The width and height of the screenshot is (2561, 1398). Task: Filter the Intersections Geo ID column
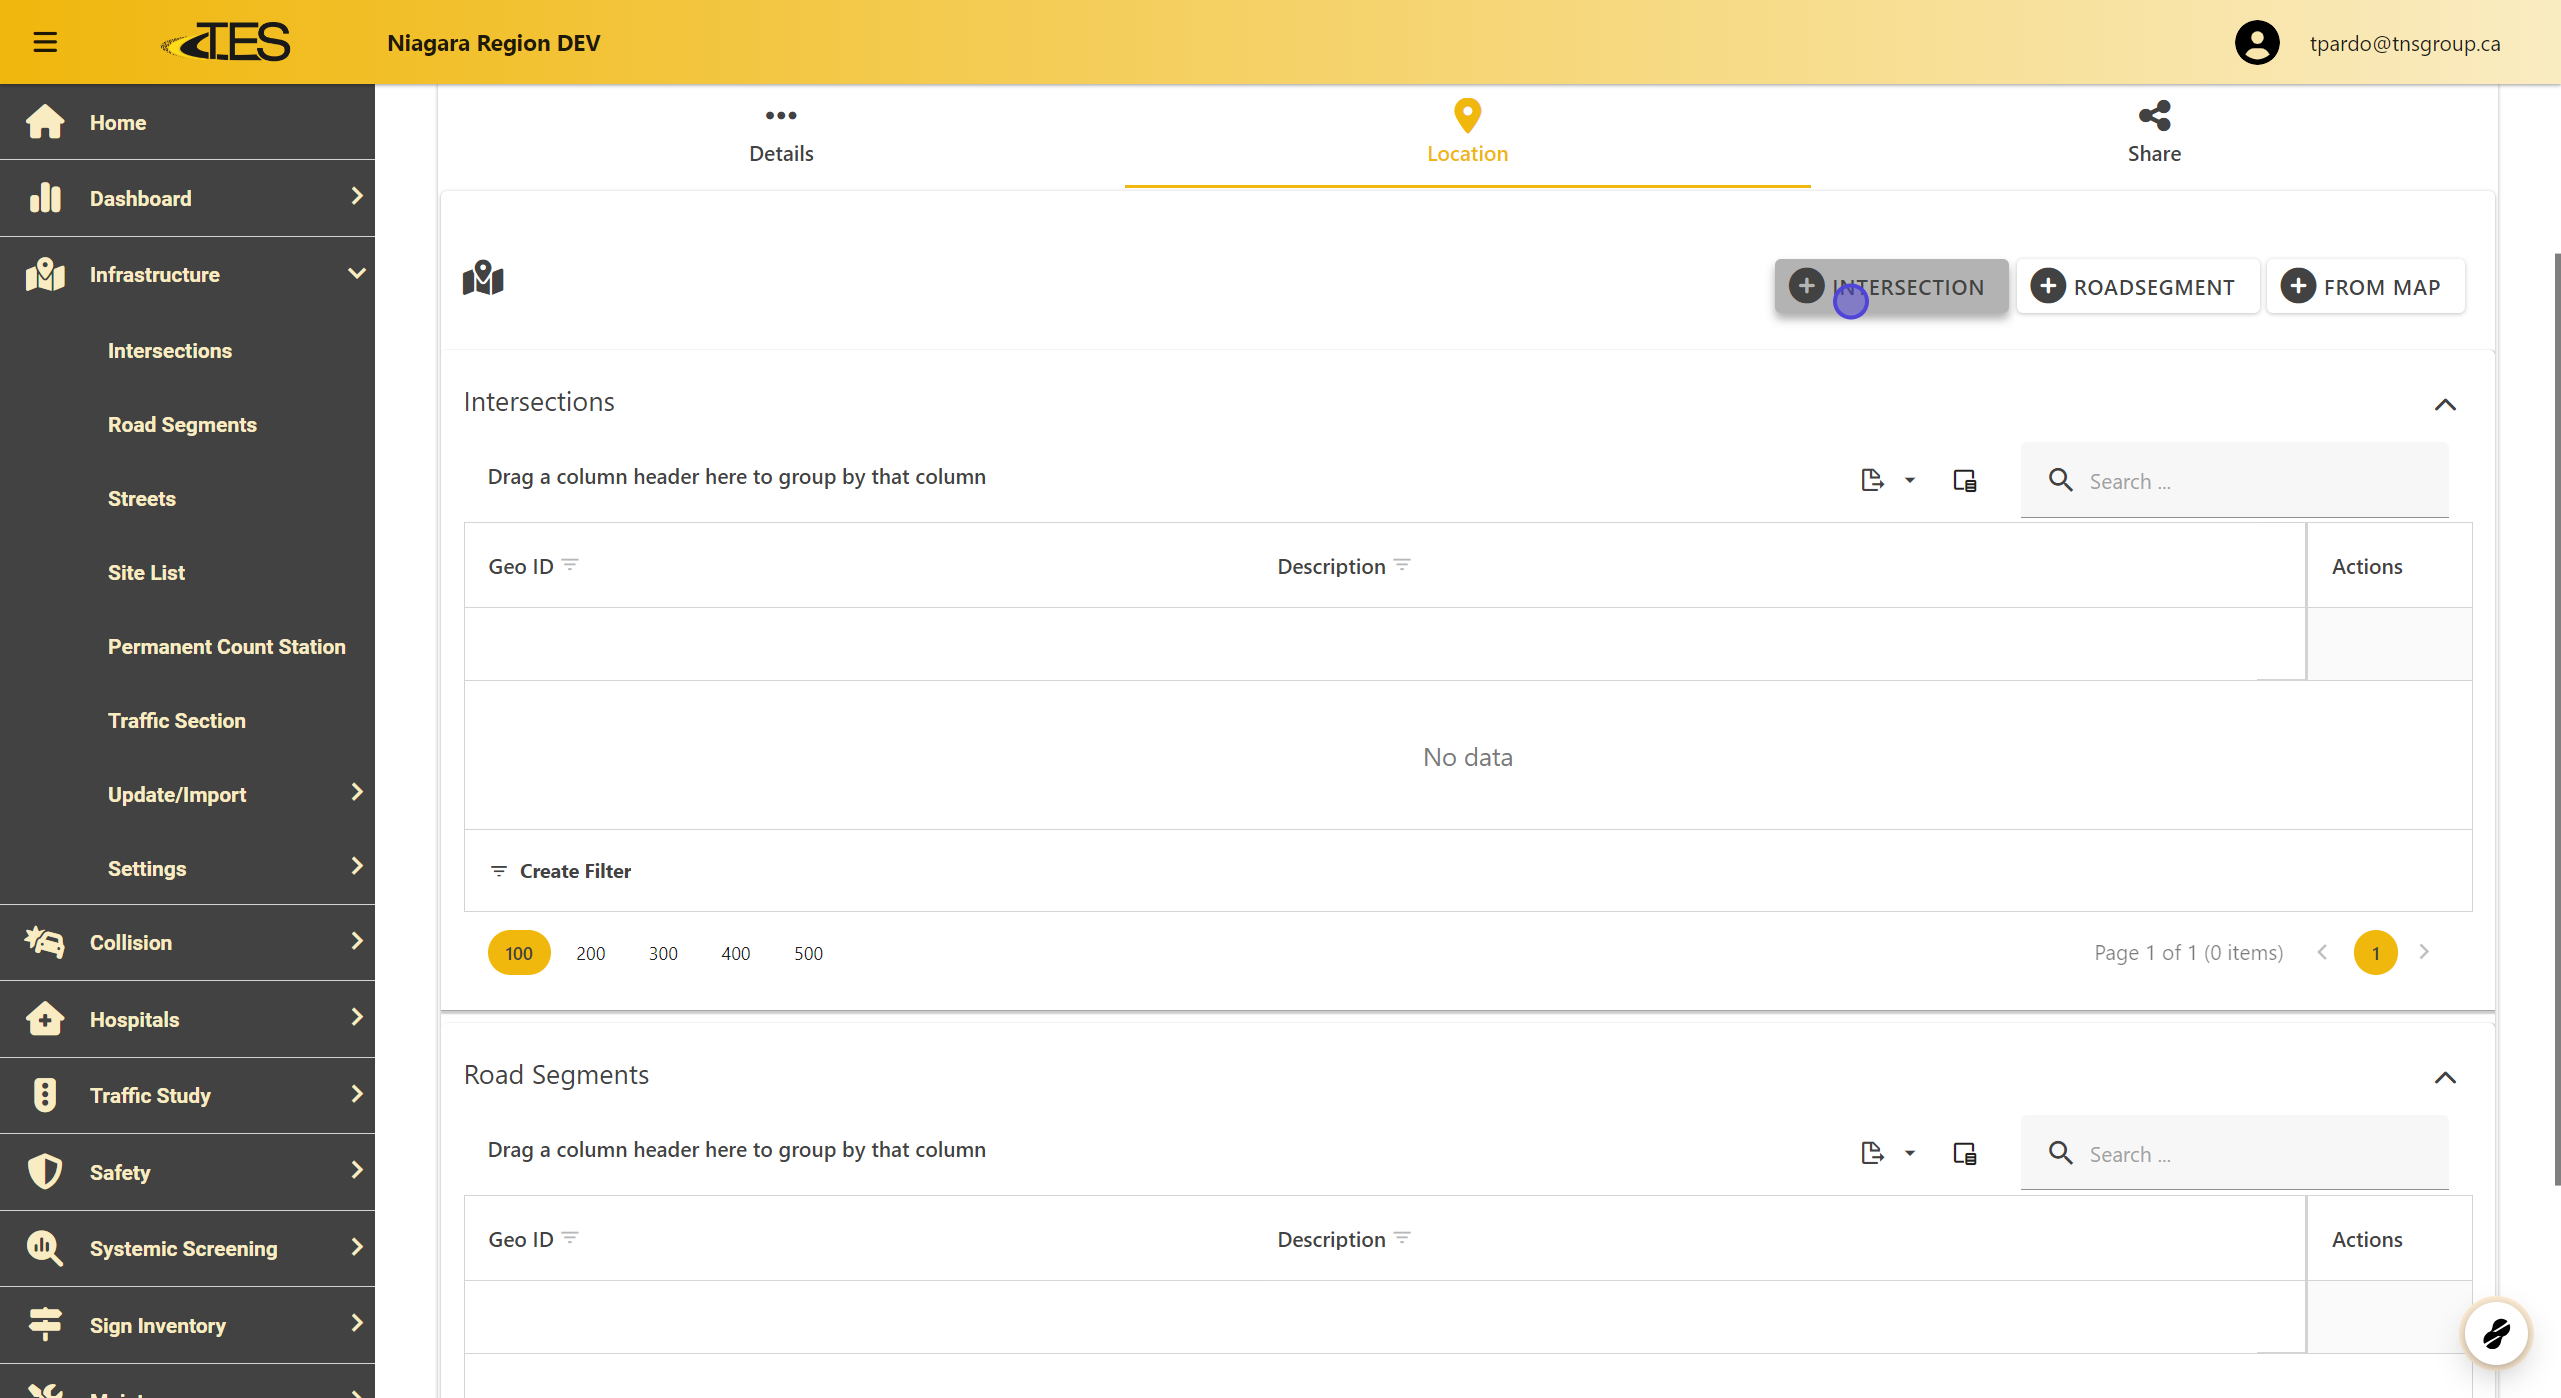point(571,565)
